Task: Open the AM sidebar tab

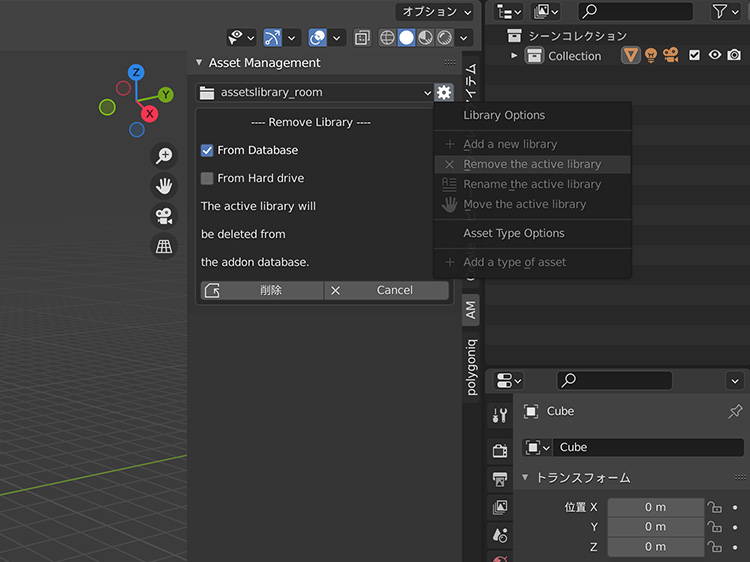Action: pos(471,310)
